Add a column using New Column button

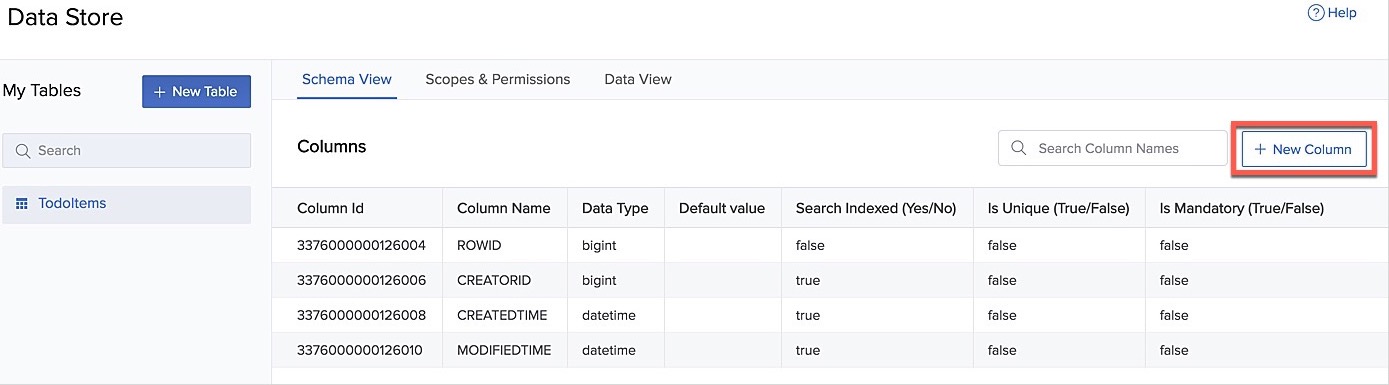click(1303, 149)
